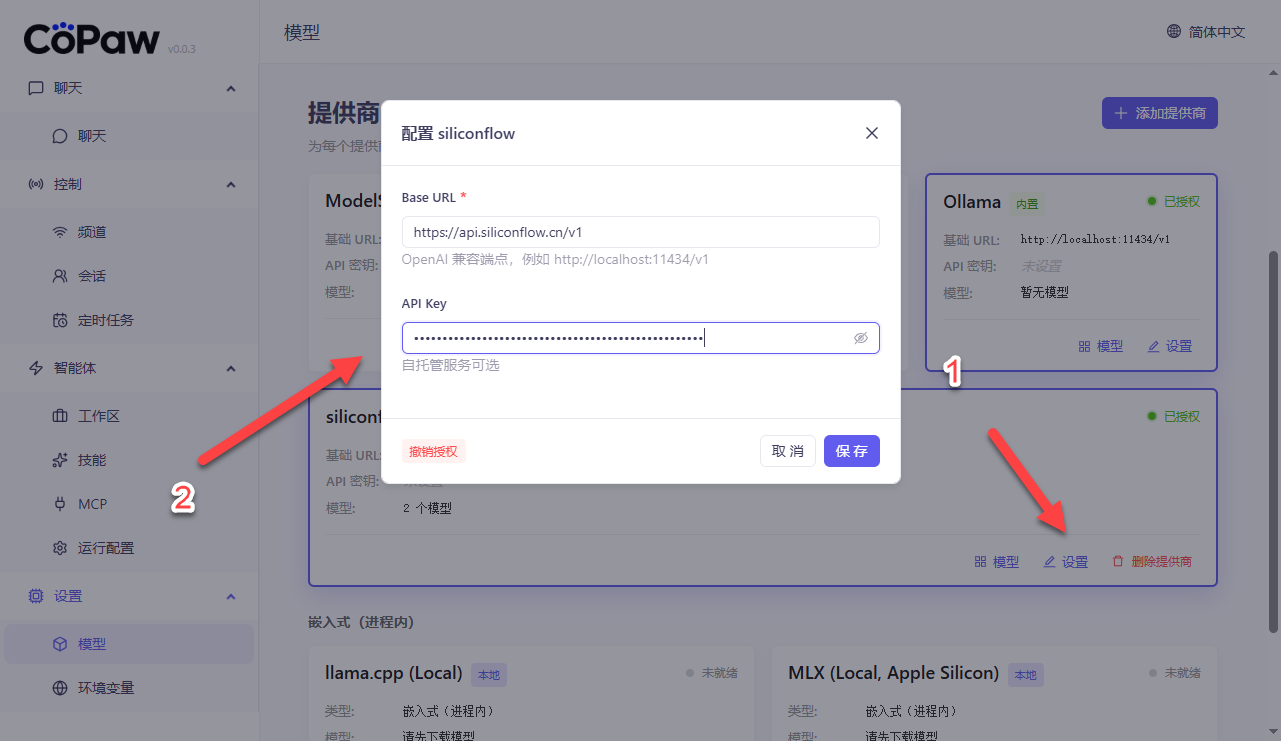Click the 已授权 status on Ollama card

point(1173,201)
